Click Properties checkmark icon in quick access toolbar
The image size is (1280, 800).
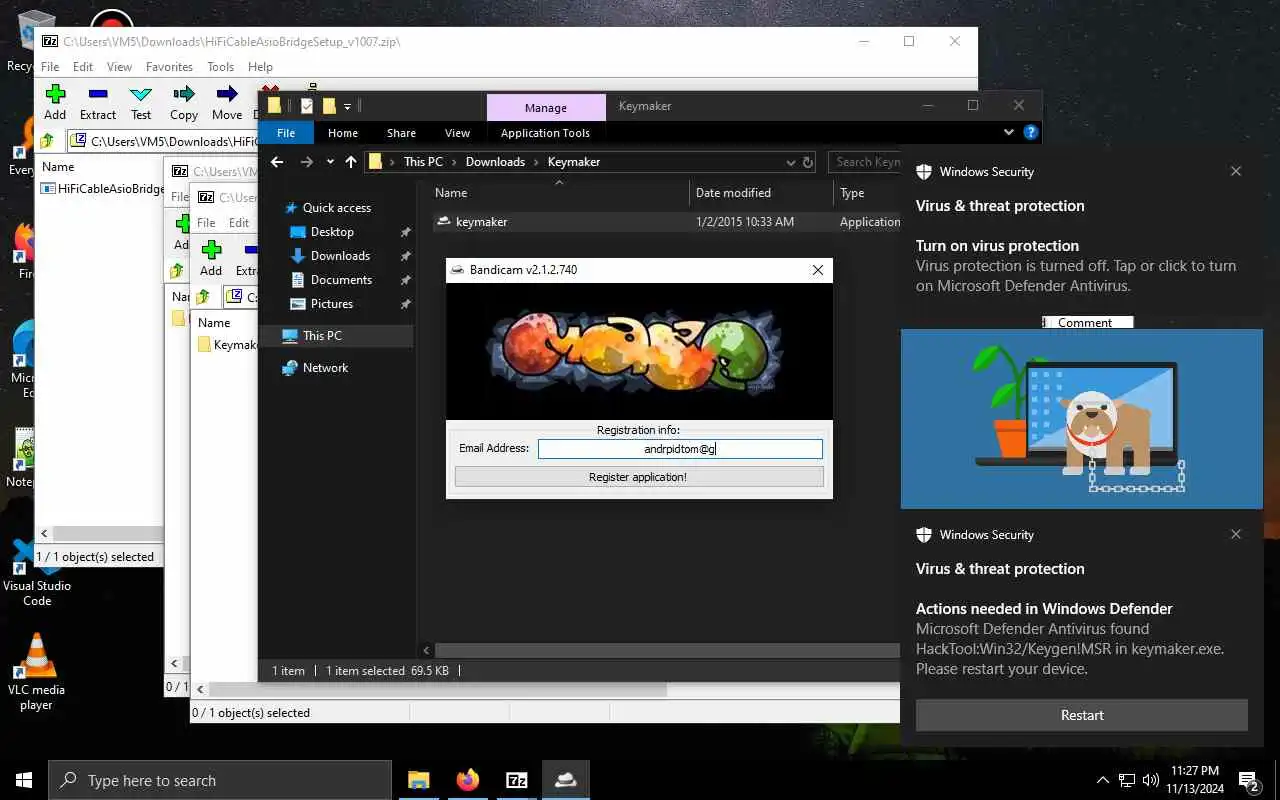pos(307,106)
